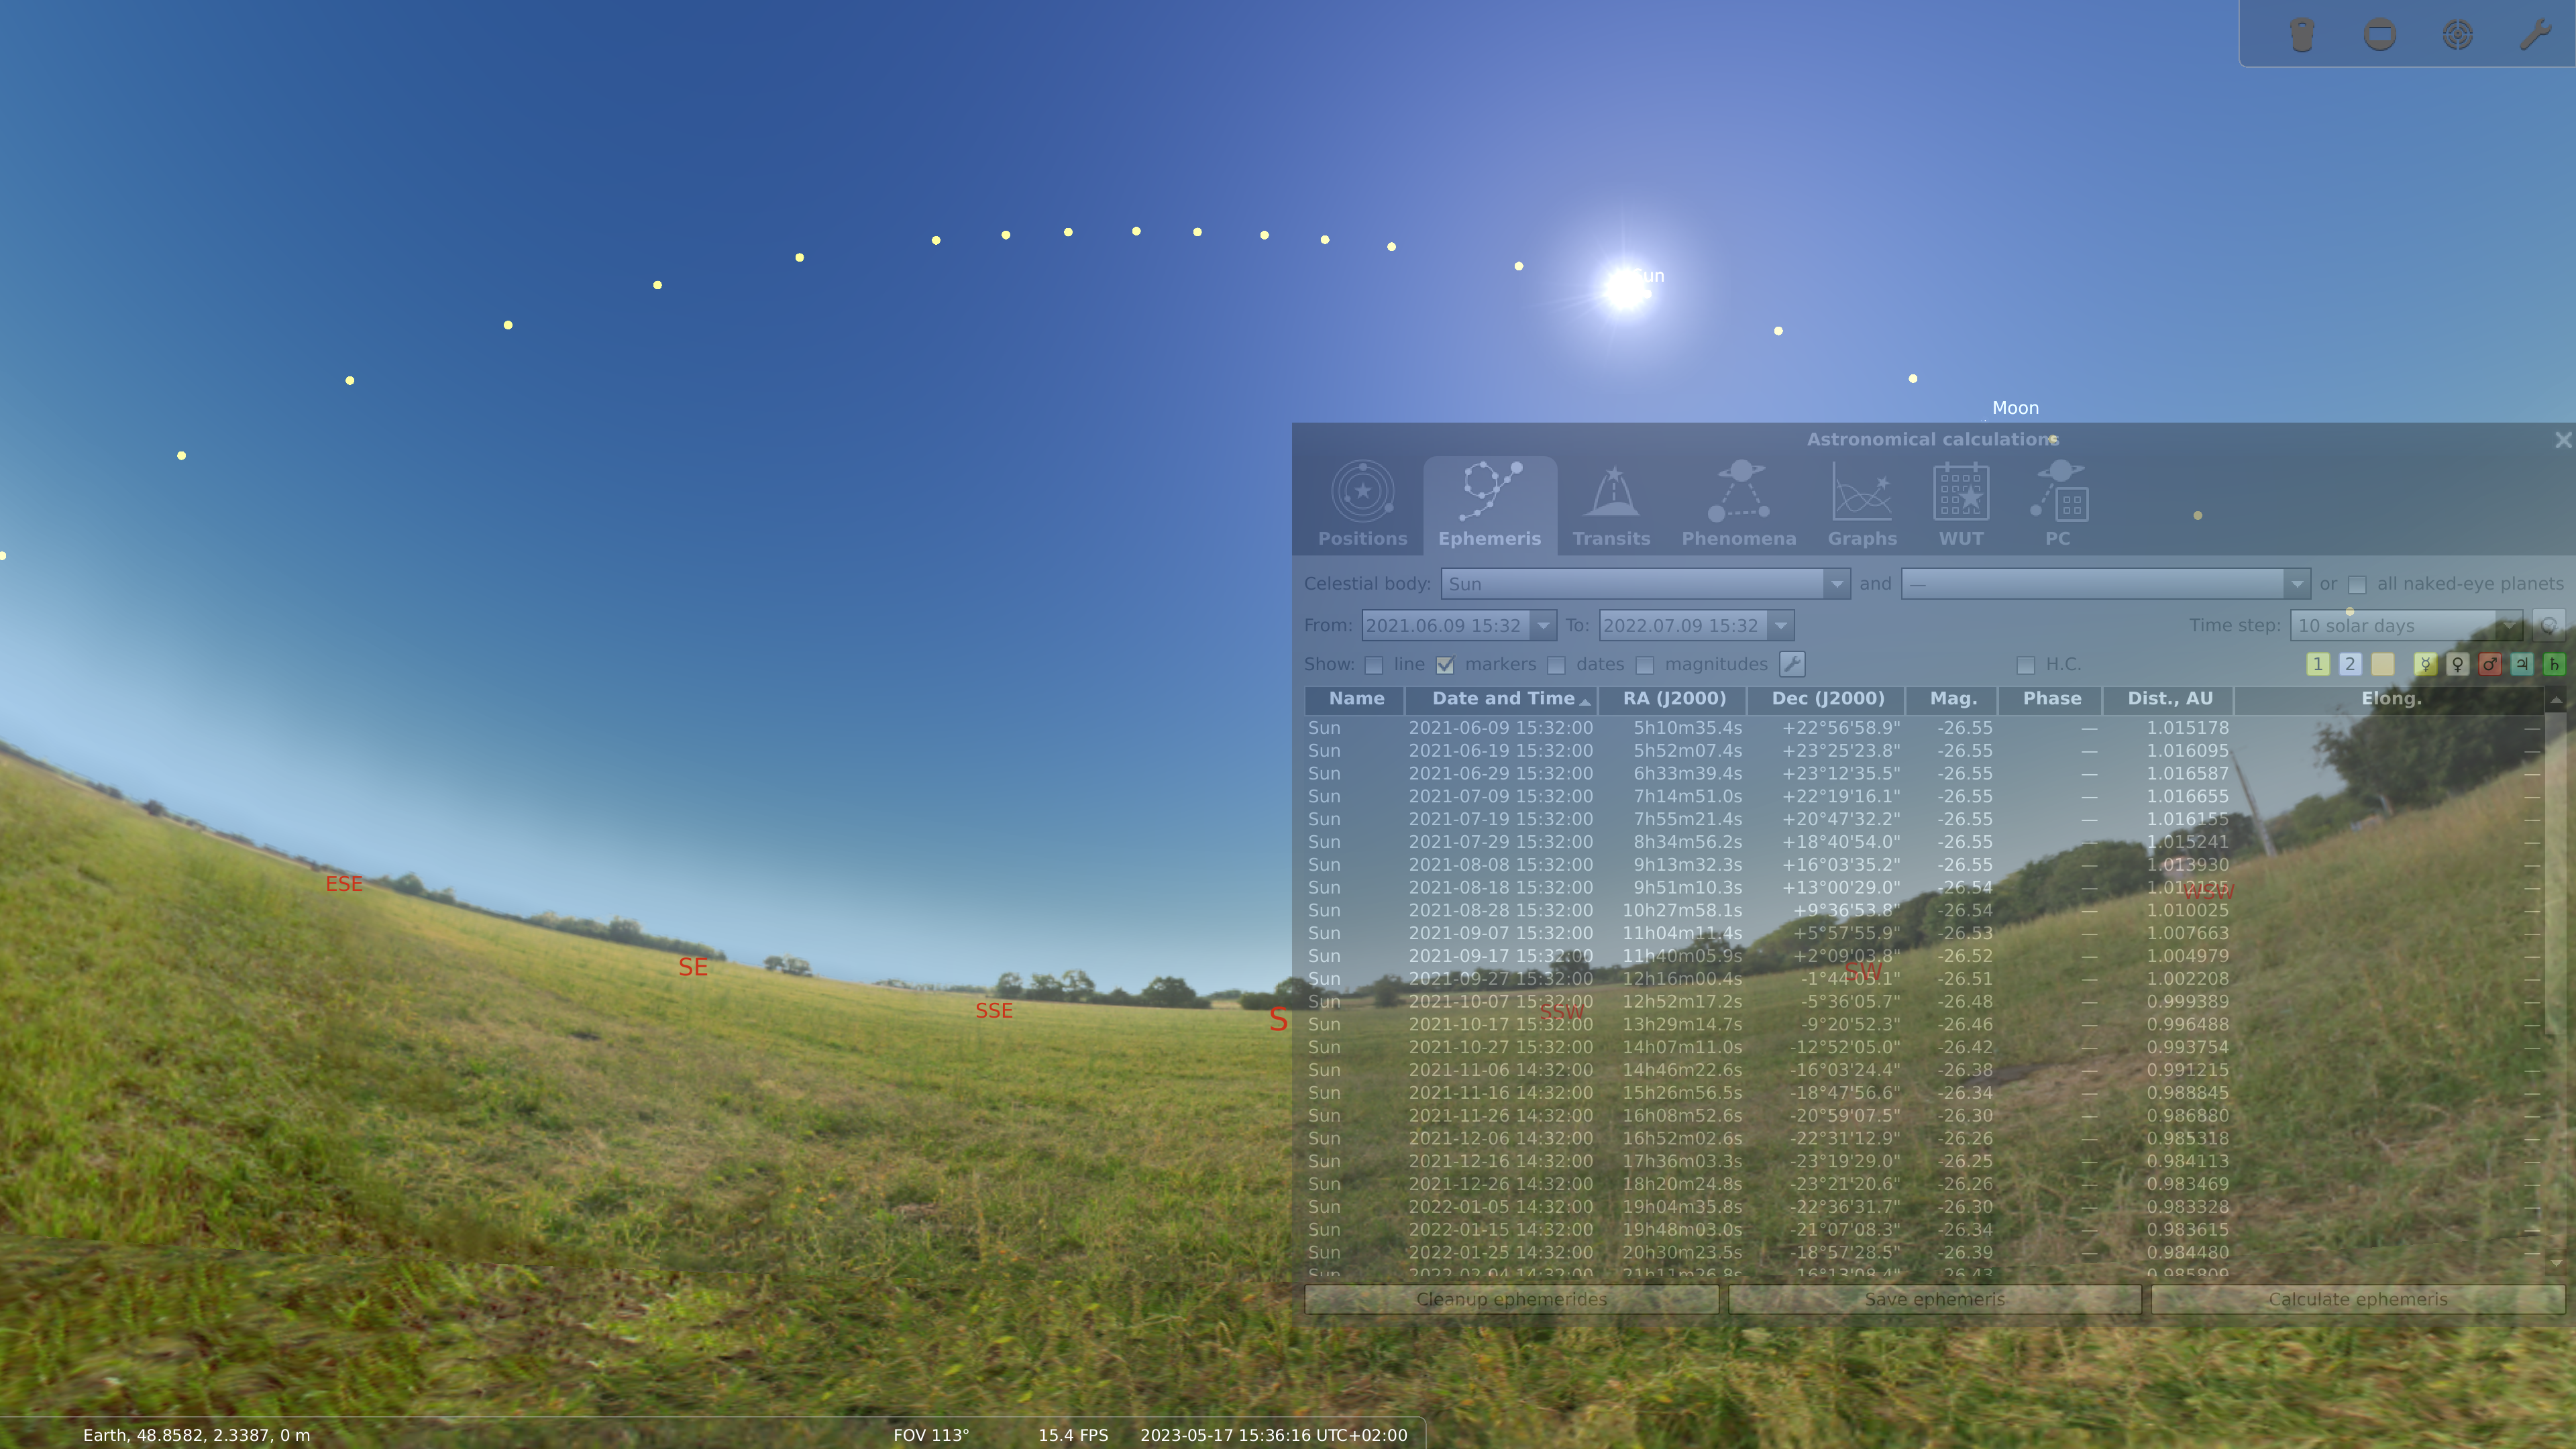Click Cleanup ephemerides button
Screen dimensions: 2576x1449
tap(1511, 1299)
